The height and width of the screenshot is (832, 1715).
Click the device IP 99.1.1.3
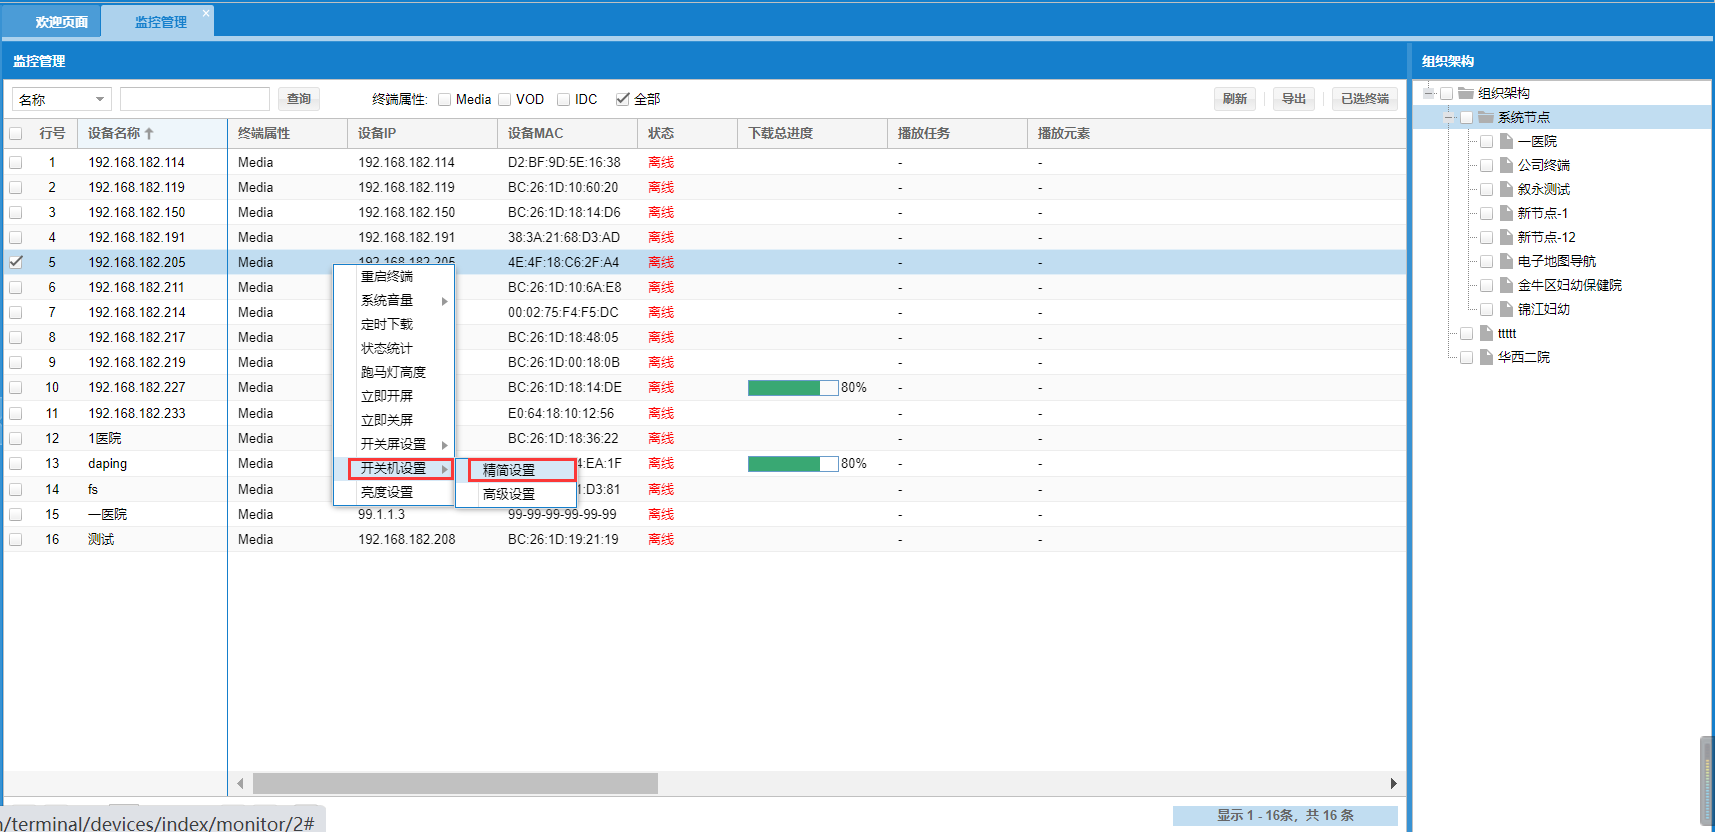[382, 514]
